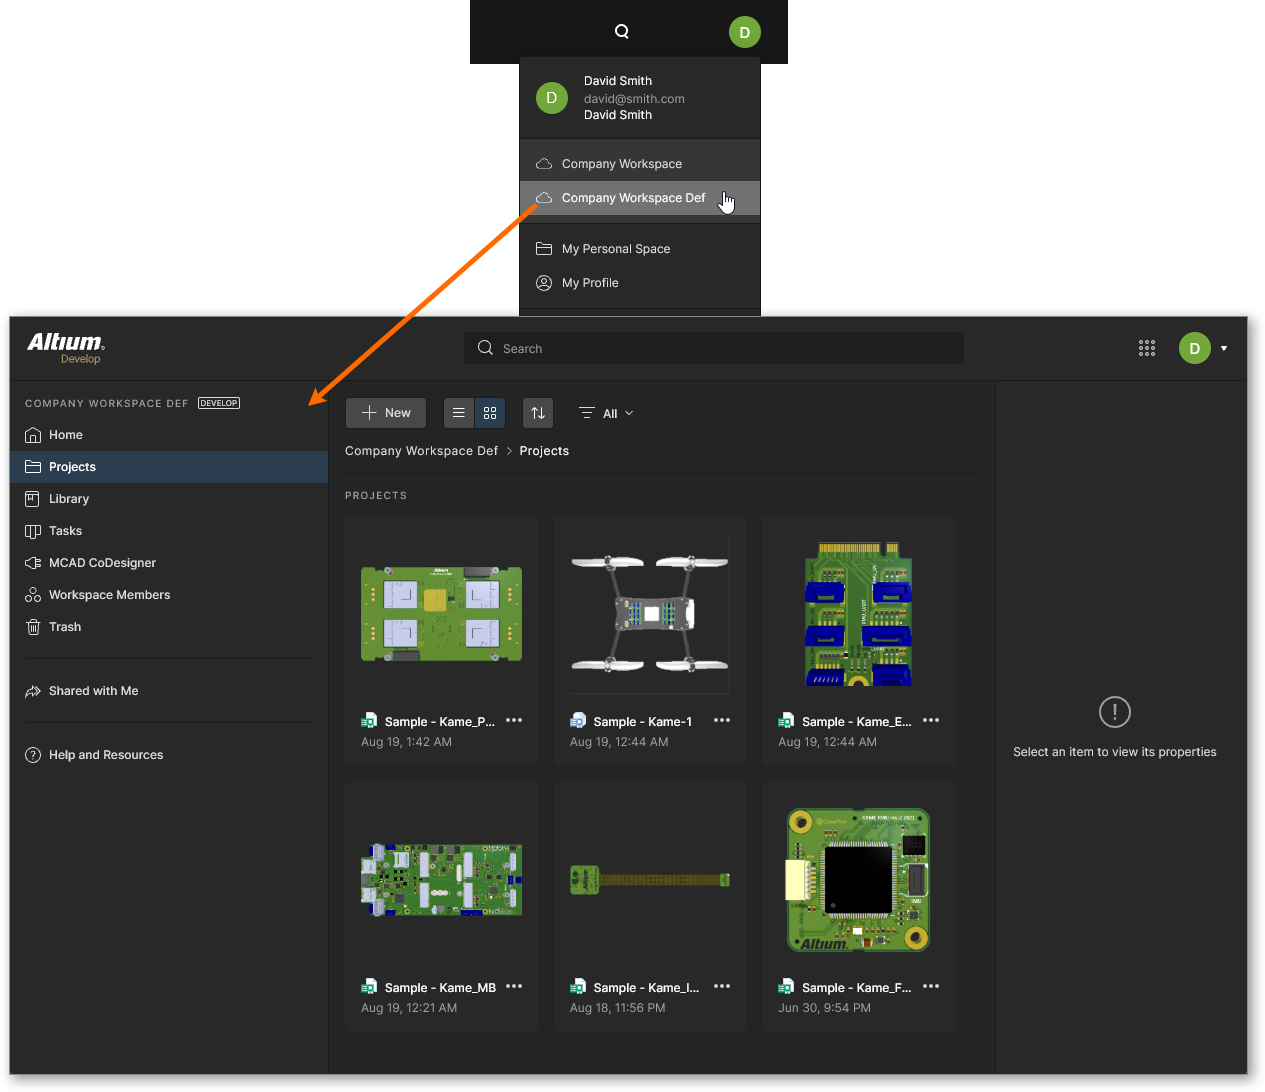Click the DEVELOP badge next to workspace name
Screen dimensions: 1265x1092
pos(219,403)
